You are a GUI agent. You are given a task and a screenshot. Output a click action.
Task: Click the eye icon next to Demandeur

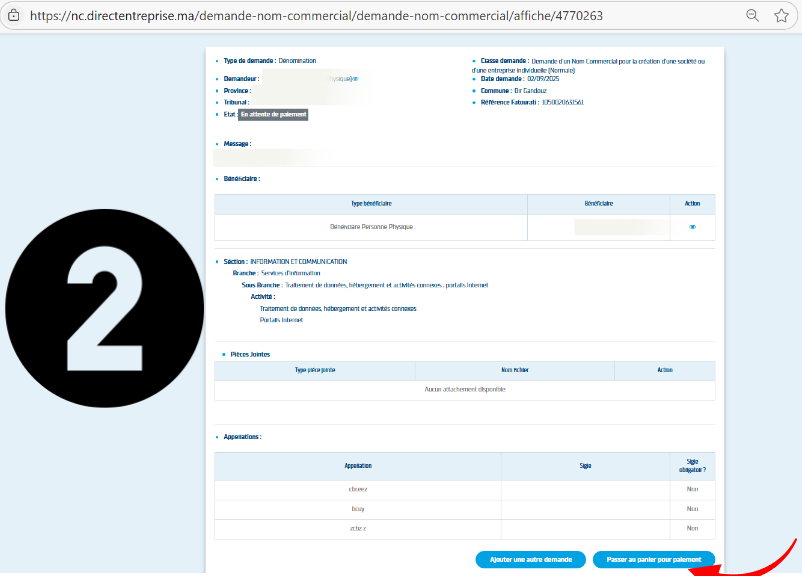click(x=353, y=78)
